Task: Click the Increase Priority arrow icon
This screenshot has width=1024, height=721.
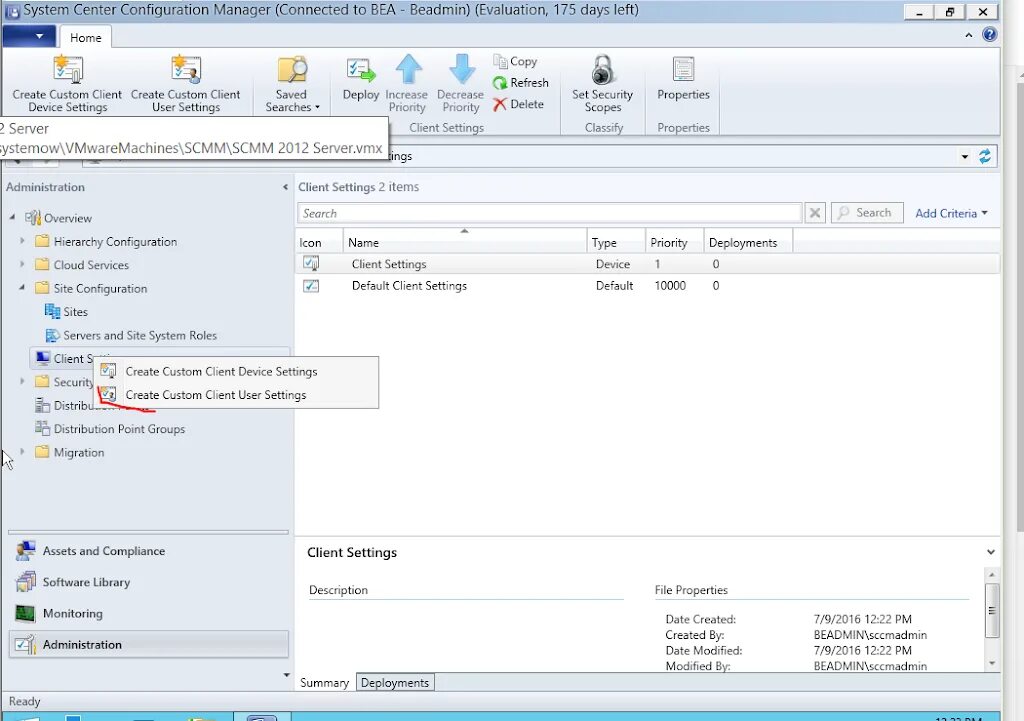Action: pyautogui.click(x=408, y=69)
